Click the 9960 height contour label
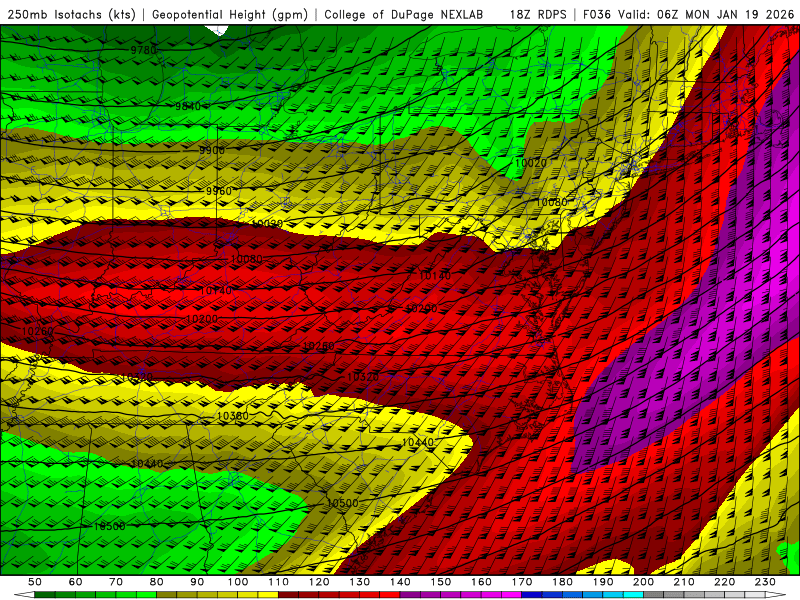The height and width of the screenshot is (600, 800). click(x=219, y=191)
